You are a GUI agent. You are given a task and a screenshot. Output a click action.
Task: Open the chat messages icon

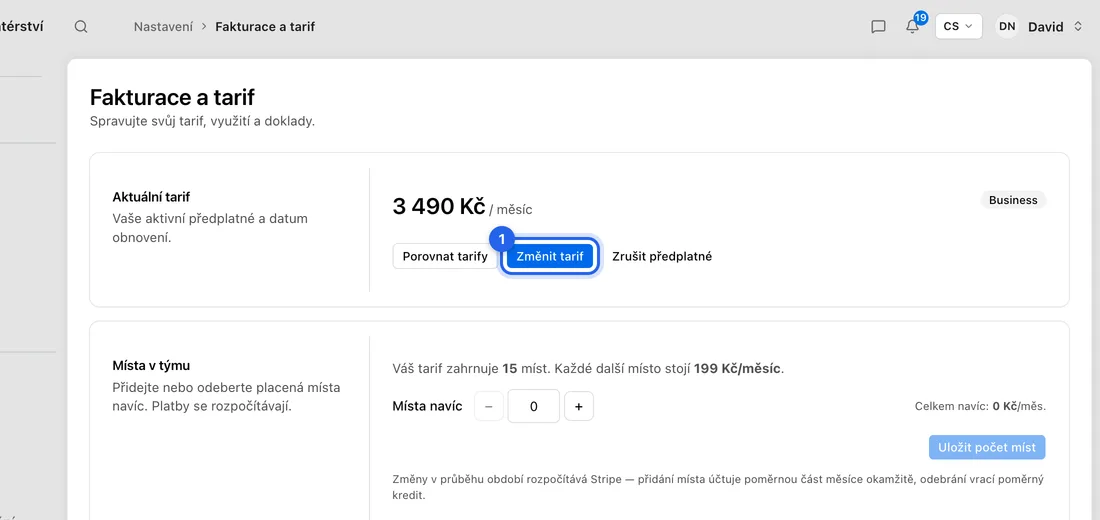878,27
